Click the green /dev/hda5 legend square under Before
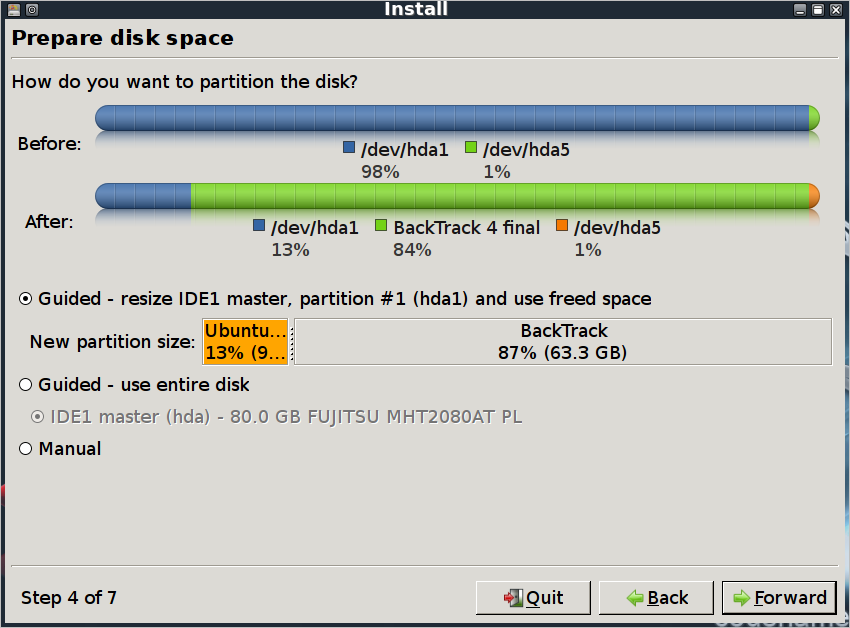The image size is (850, 628). pyautogui.click(x=471, y=147)
